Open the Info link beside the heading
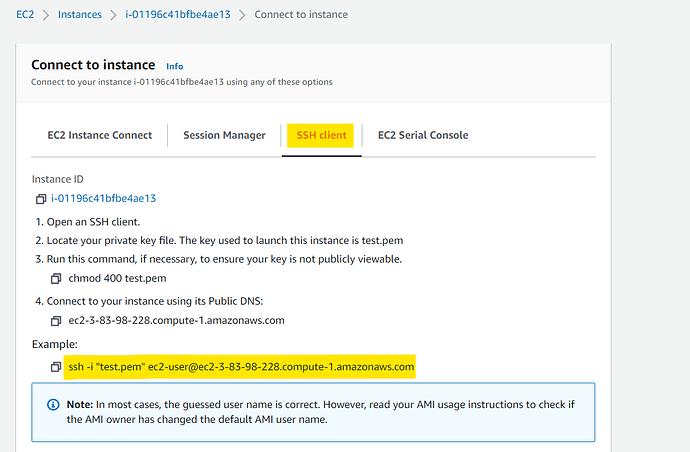The width and height of the screenshot is (690, 452). (x=175, y=66)
